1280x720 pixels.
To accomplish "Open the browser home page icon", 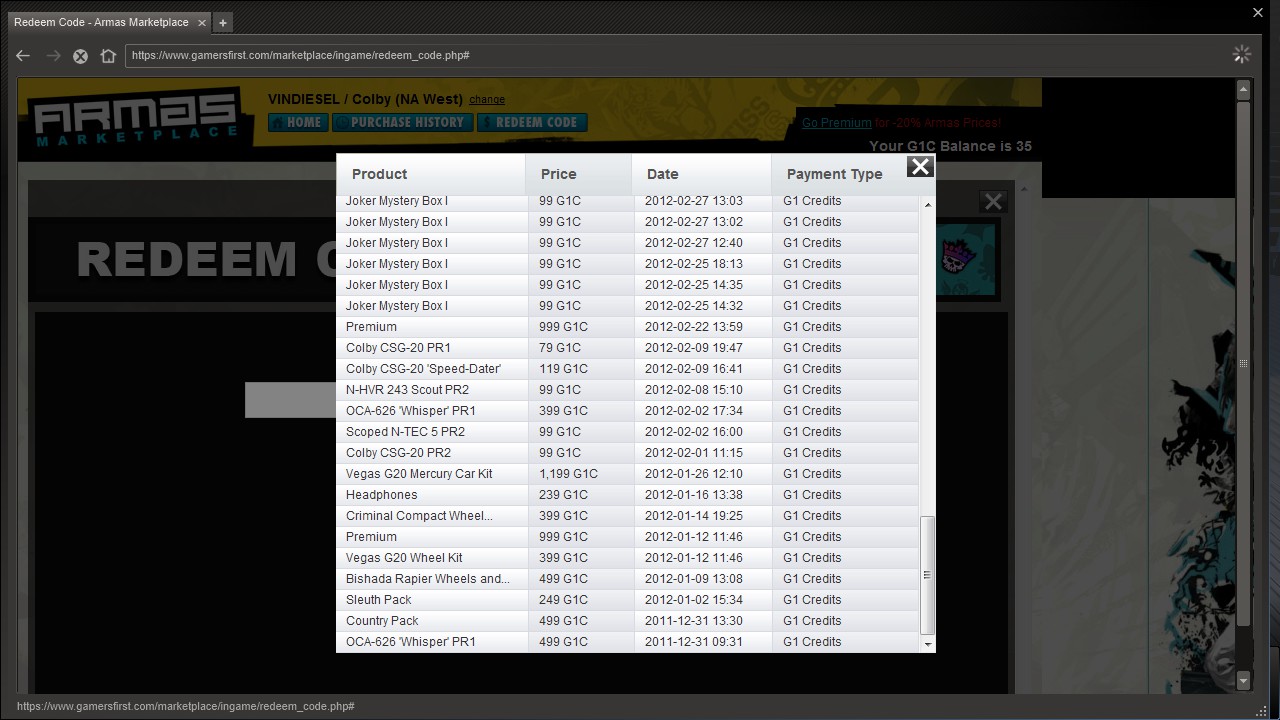I will (x=108, y=56).
